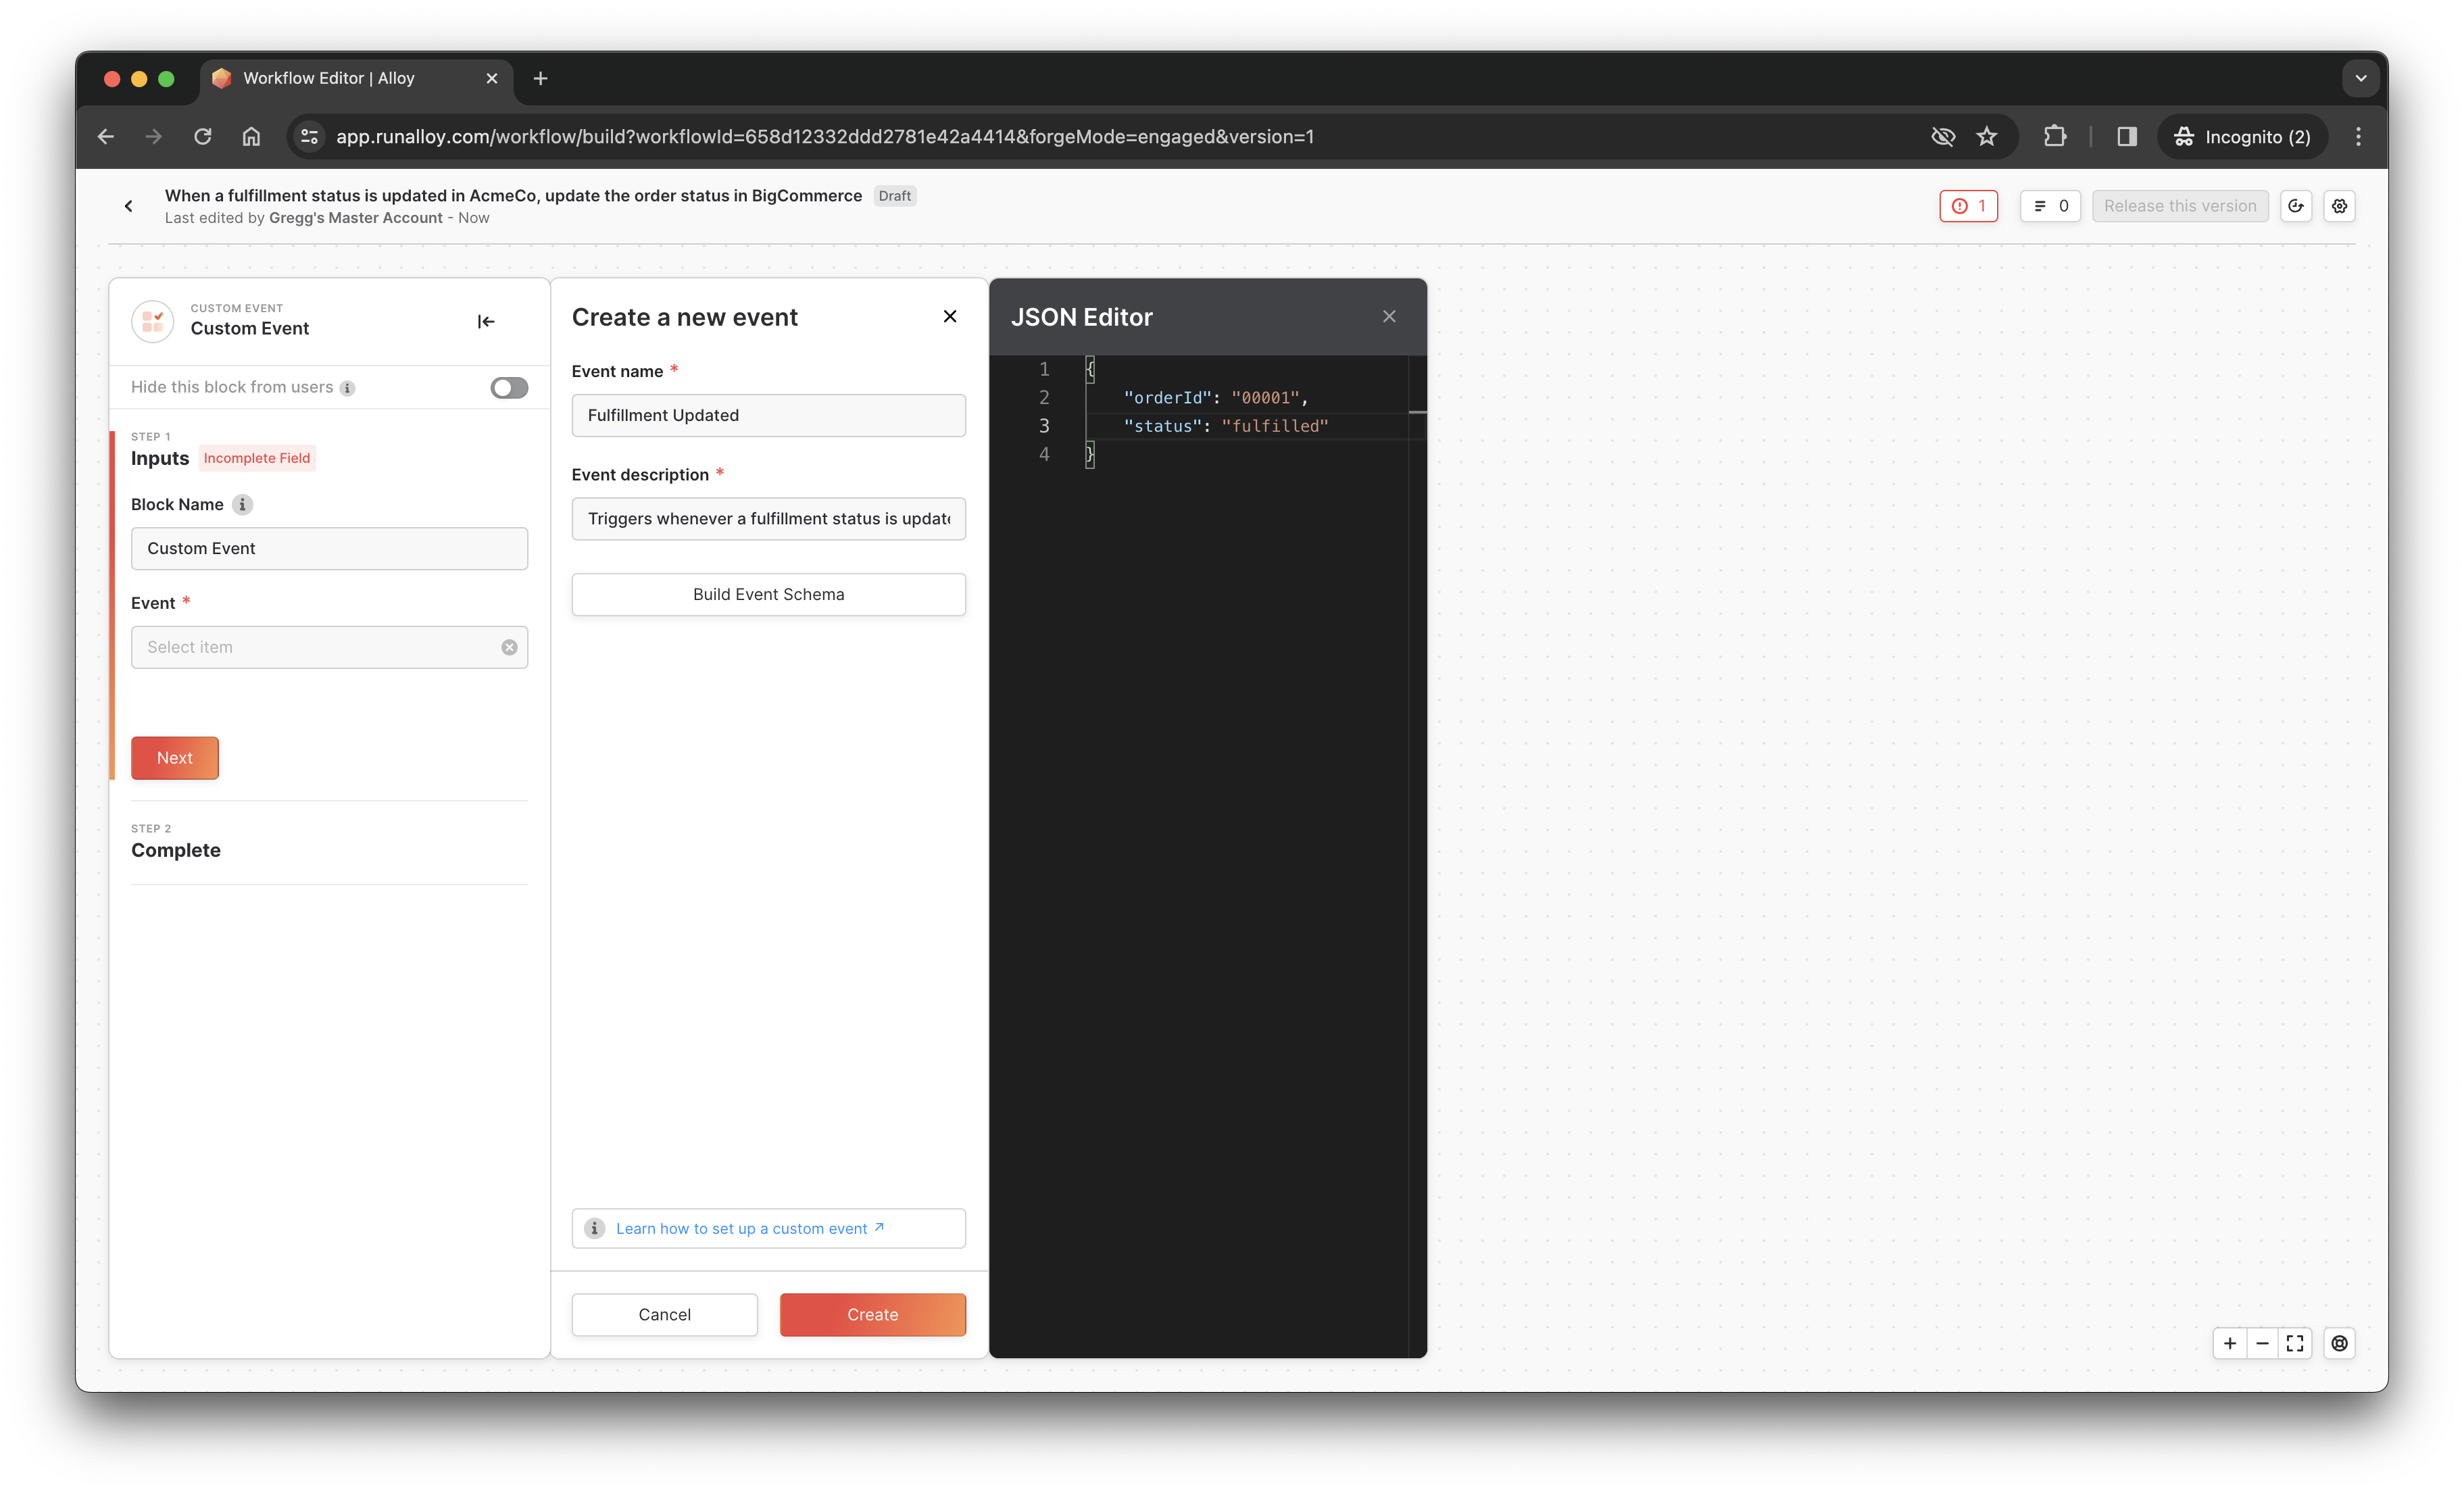The height and width of the screenshot is (1492, 2464).
Task: Expand the Step 2 Complete section
Action: pyautogui.click(x=176, y=850)
